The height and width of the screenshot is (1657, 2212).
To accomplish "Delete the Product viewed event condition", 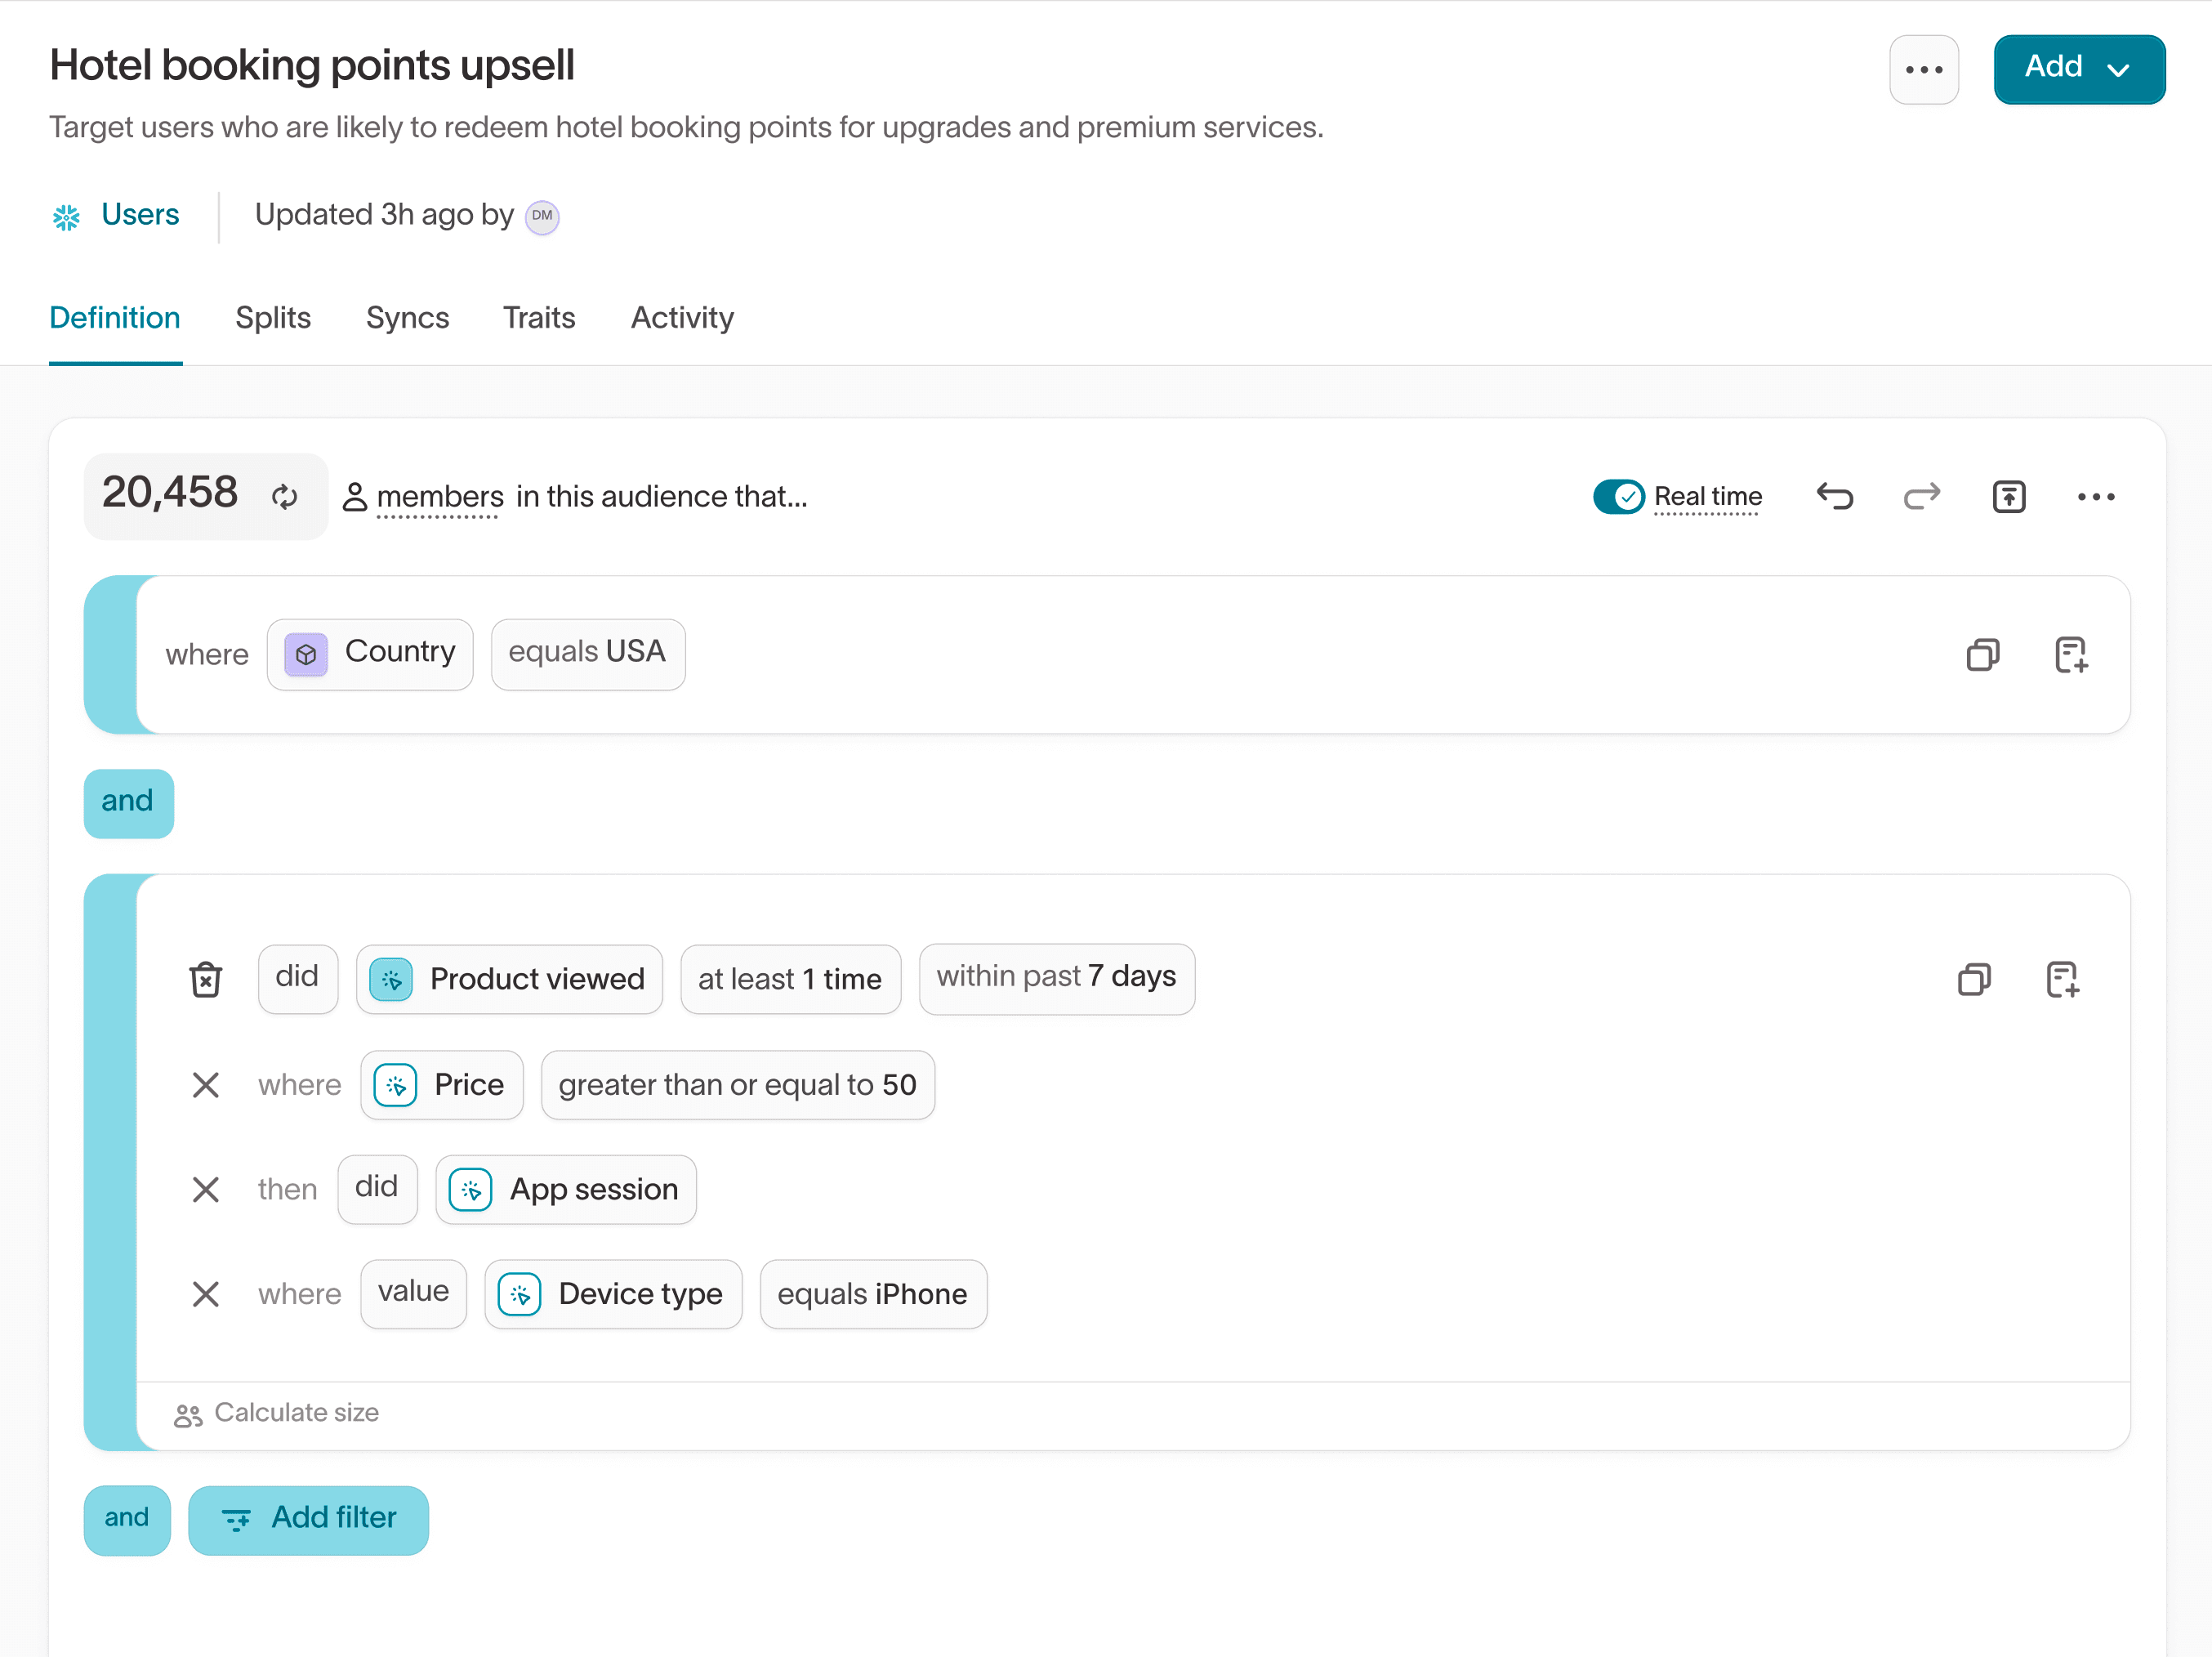I will [x=206, y=979].
